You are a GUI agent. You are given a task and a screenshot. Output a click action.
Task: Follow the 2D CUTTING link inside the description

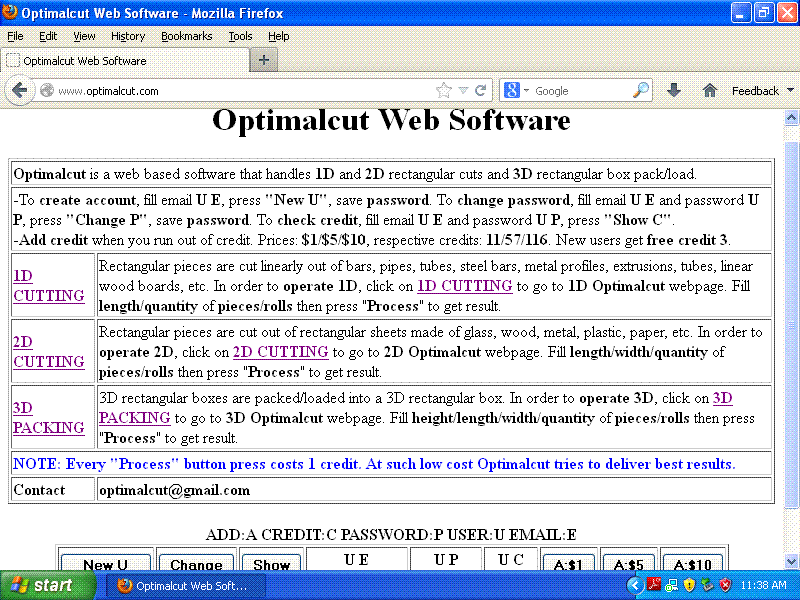[x=281, y=352]
